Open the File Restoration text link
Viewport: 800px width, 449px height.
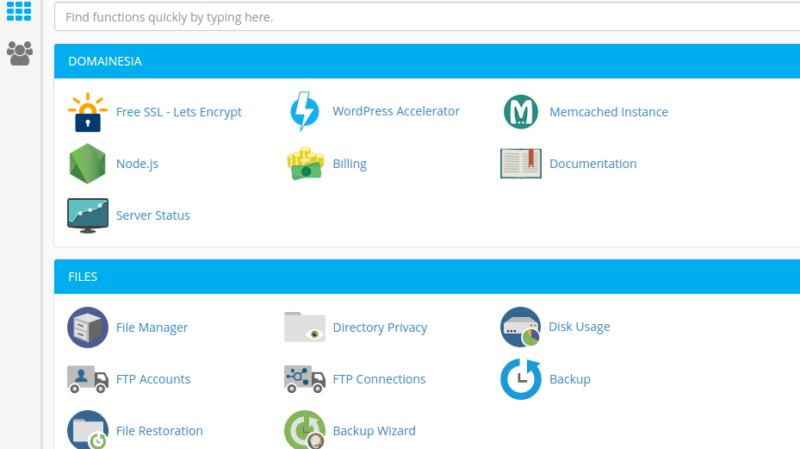coord(159,431)
